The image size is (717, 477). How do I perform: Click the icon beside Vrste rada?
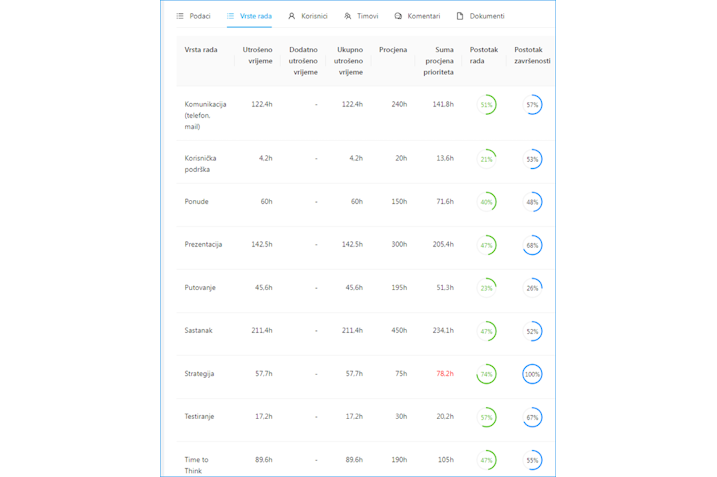[231, 16]
